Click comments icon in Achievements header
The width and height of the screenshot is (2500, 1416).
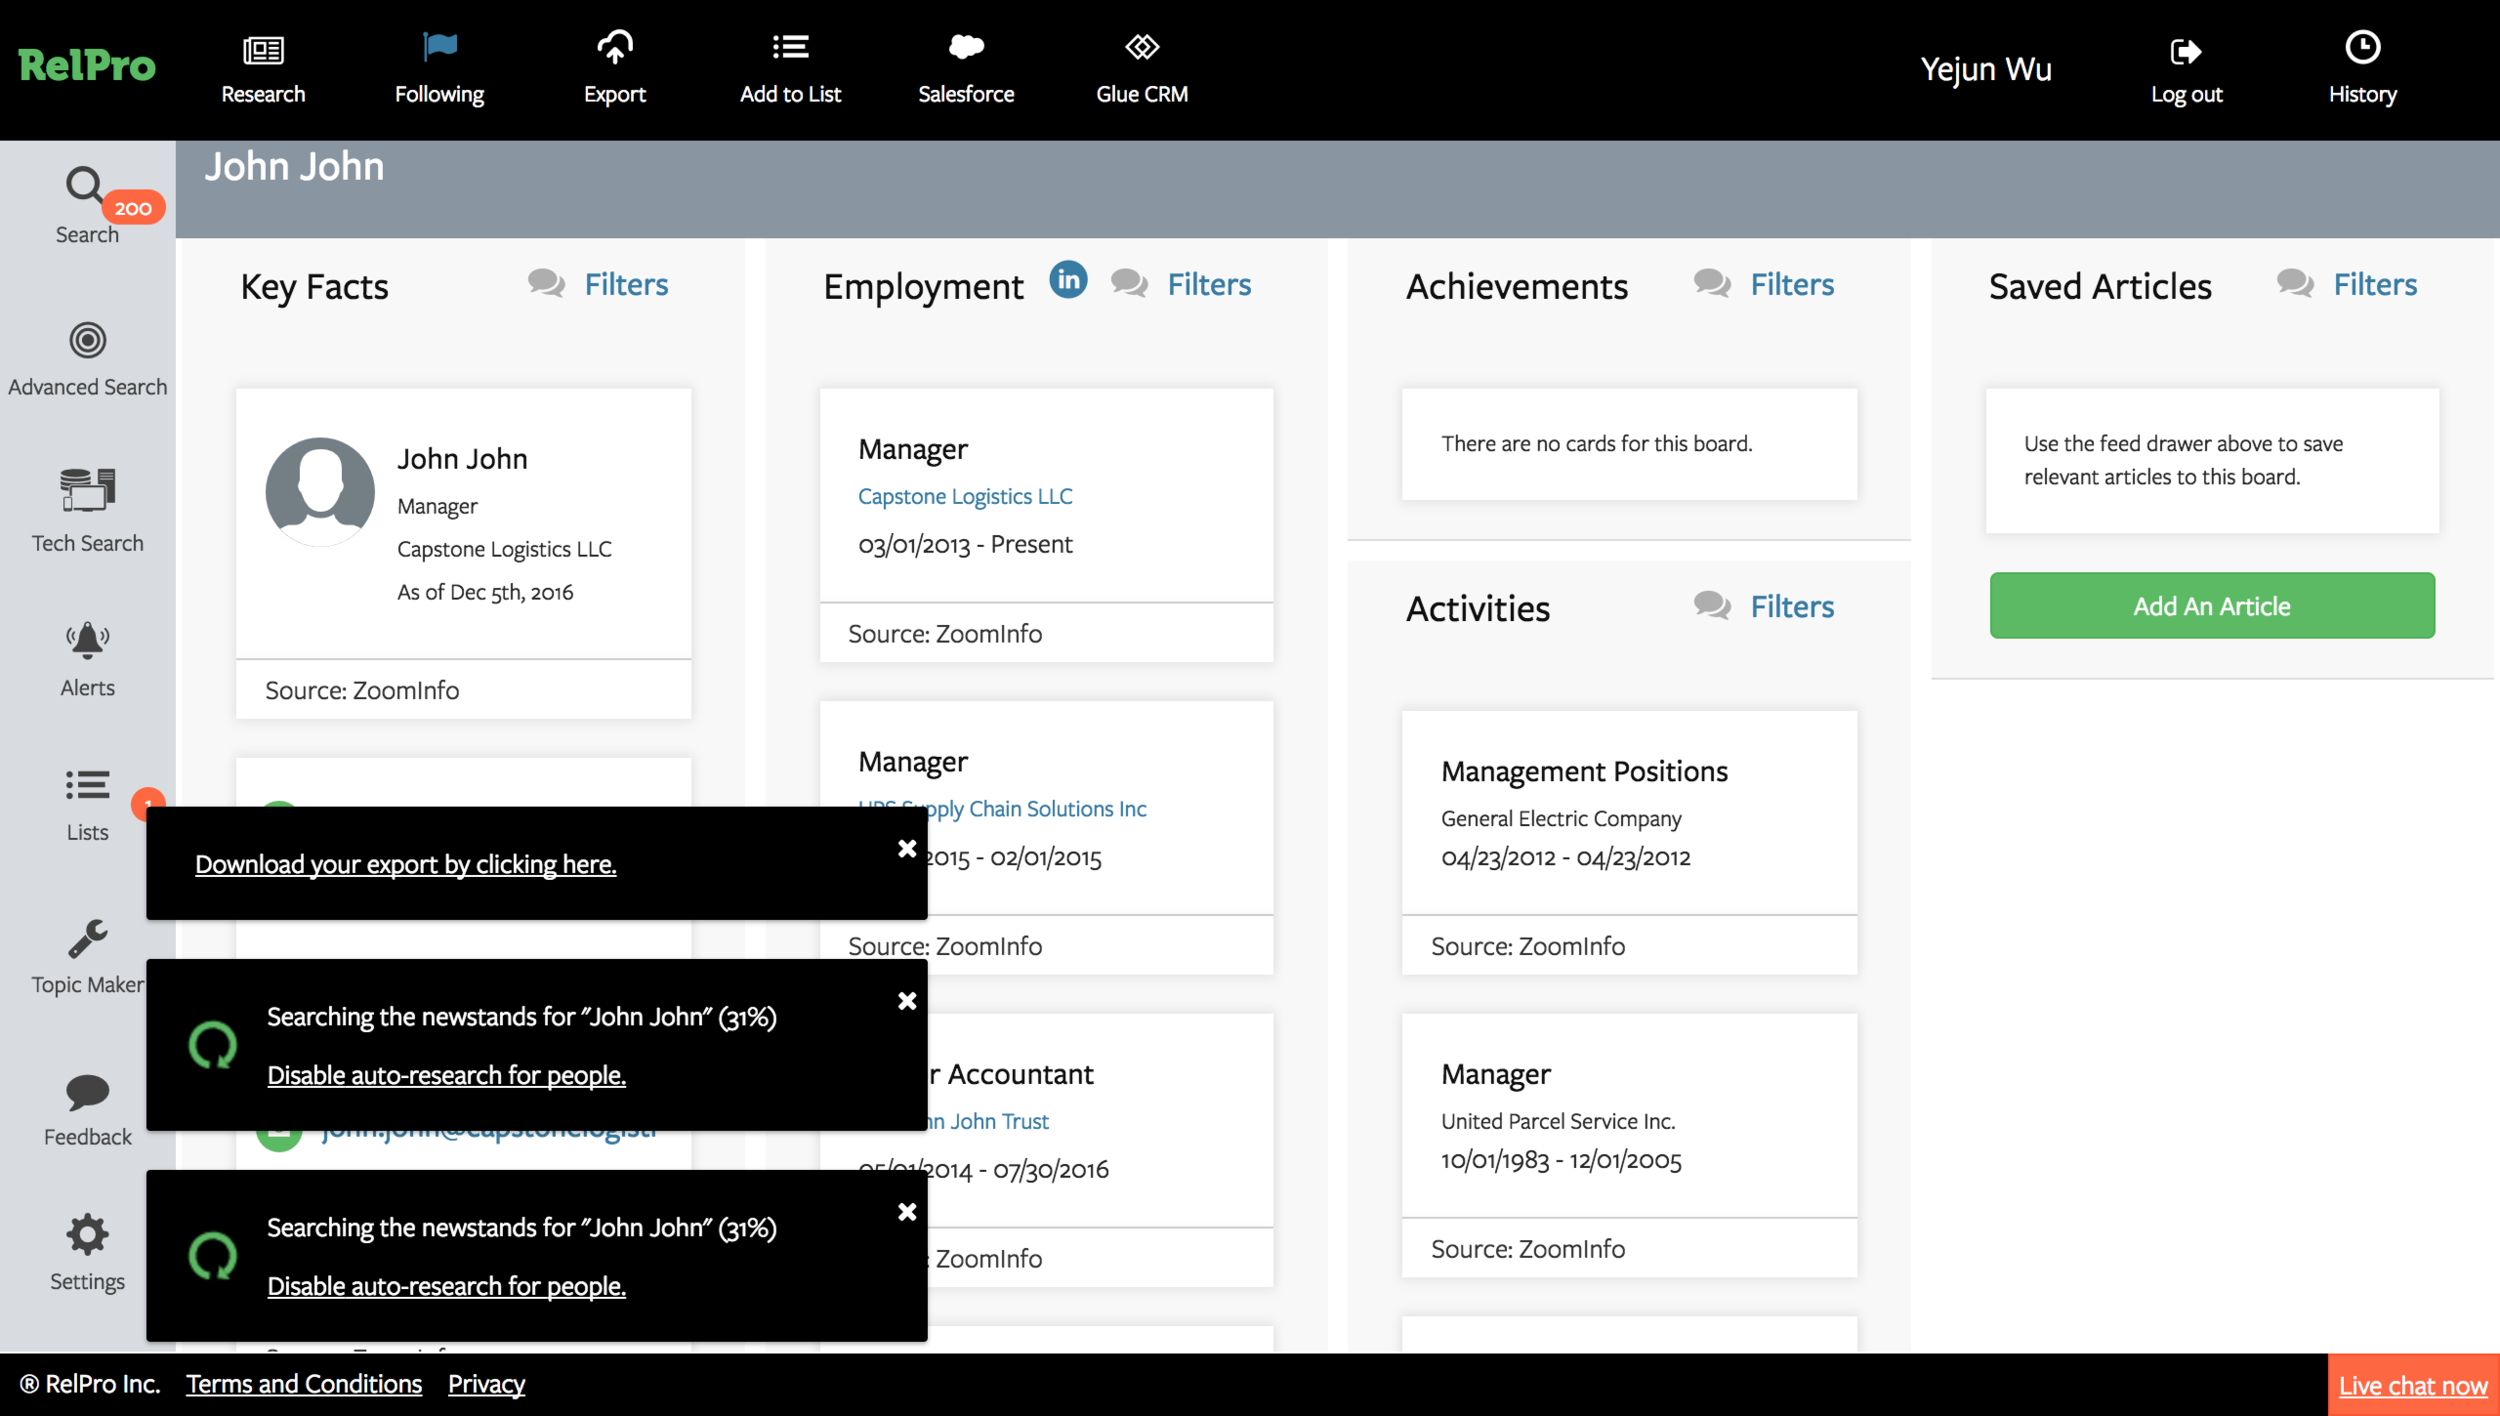1712,284
